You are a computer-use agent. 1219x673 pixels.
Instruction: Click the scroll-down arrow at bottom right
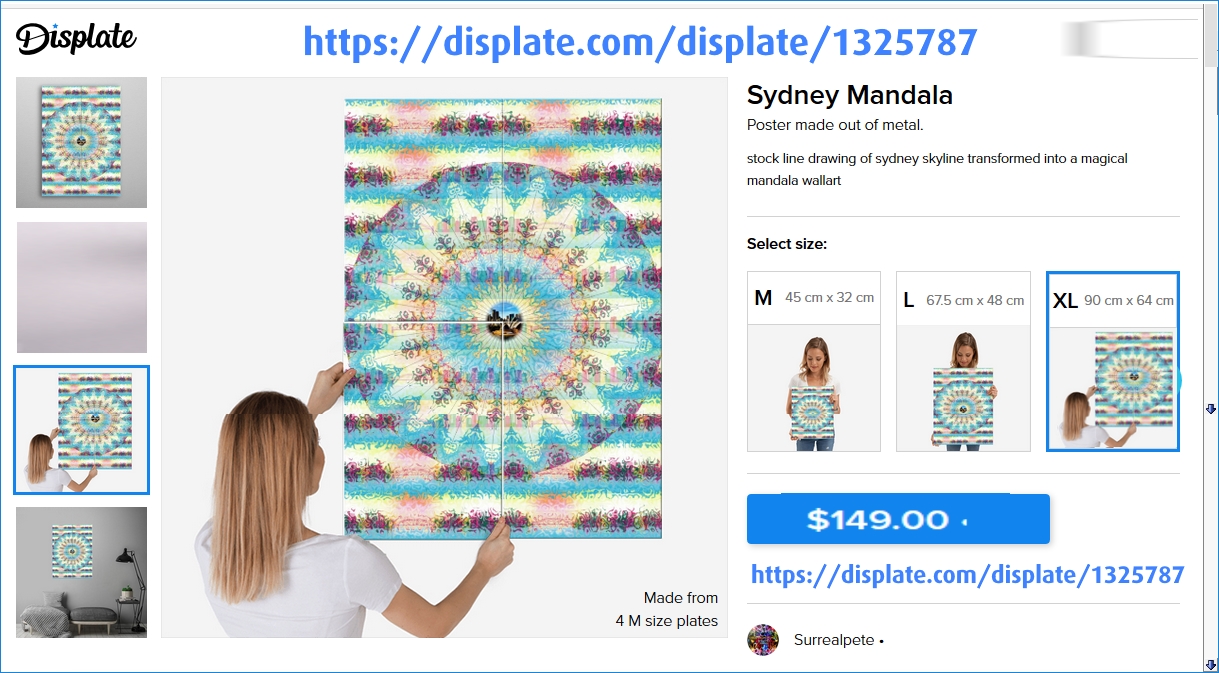click(1210, 664)
